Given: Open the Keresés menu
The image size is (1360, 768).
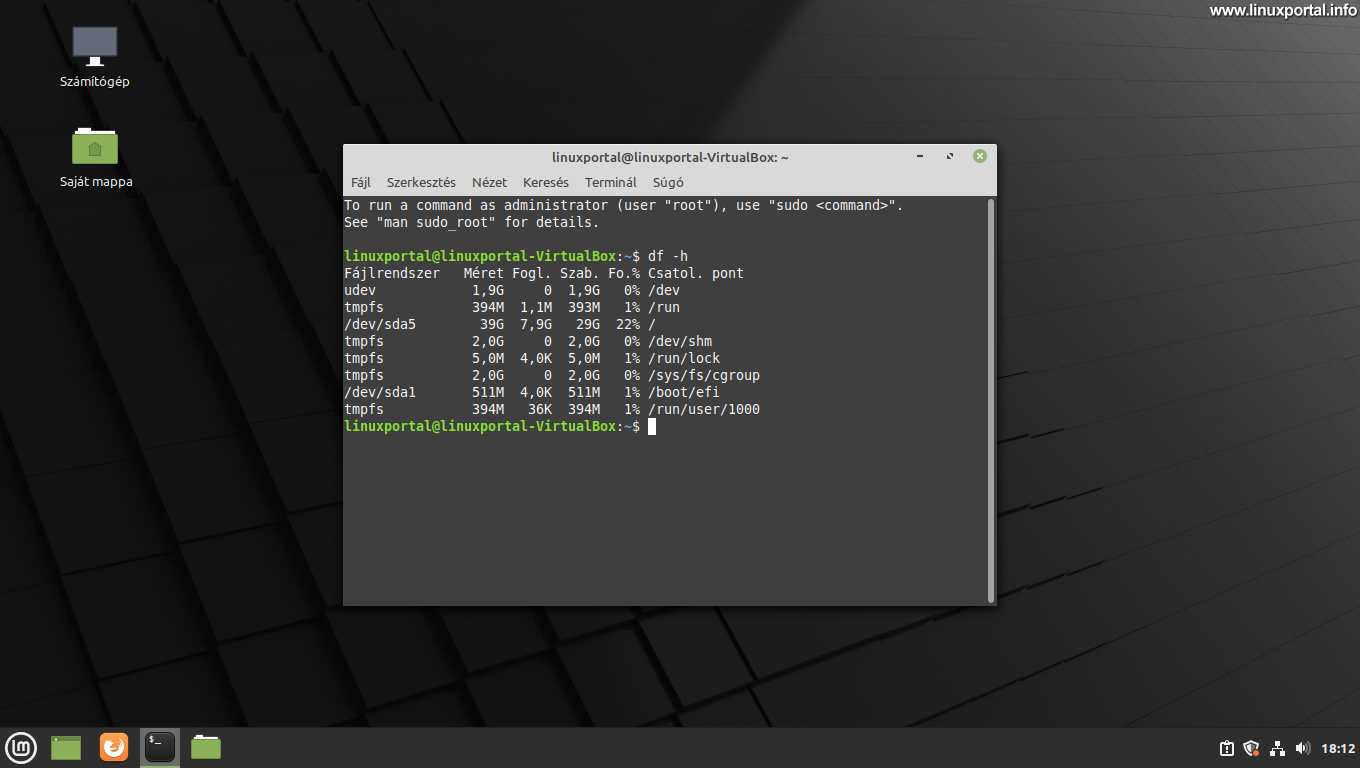Looking at the screenshot, I should click(x=545, y=182).
